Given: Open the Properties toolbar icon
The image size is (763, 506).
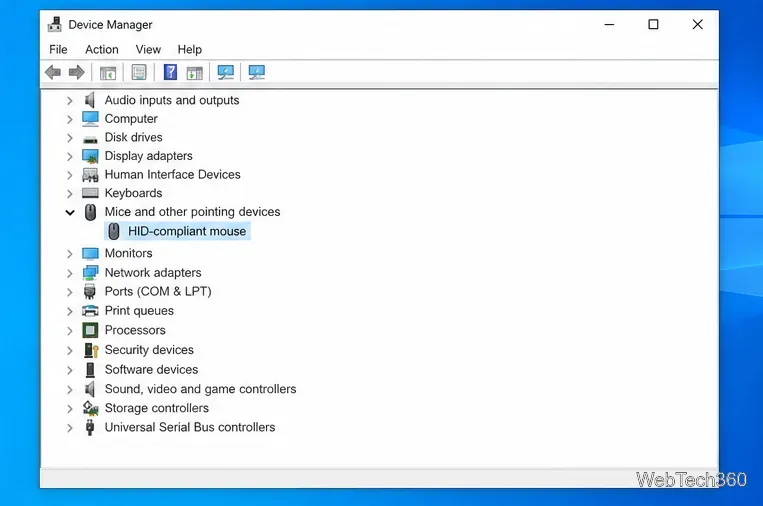Looking at the screenshot, I should coord(139,72).
